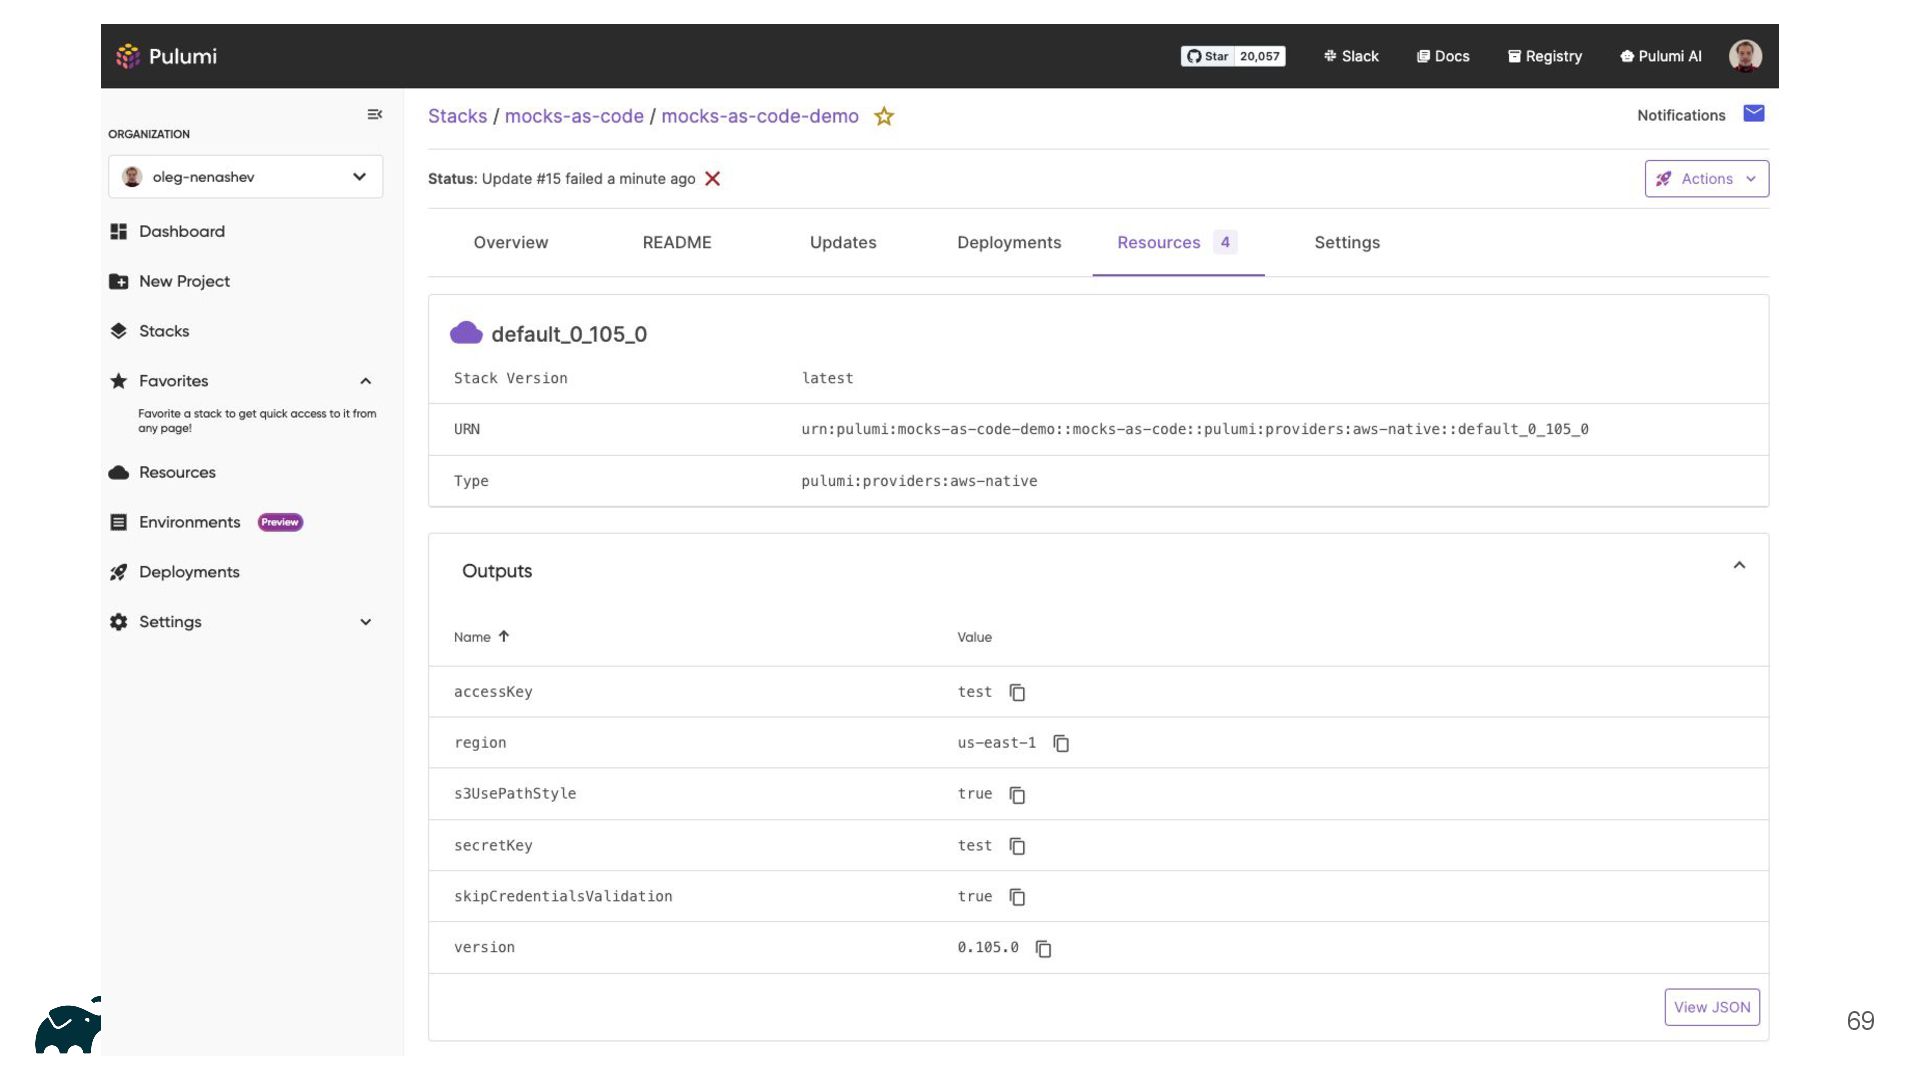This screenshot has height=1080, width=1918.
Task: Open the Notifications envelope icon
Action: 1754,114
